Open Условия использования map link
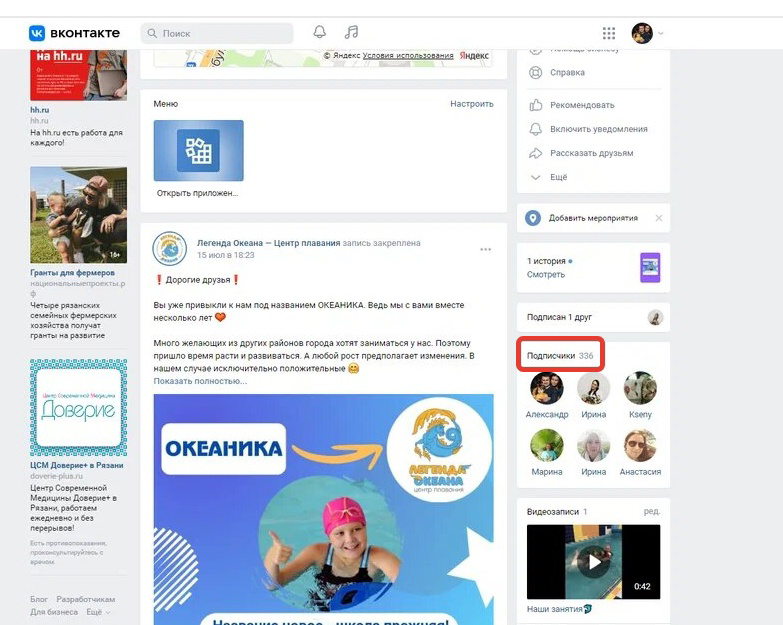783x625 pixels. pyautogui.click(x=408, y=55)
